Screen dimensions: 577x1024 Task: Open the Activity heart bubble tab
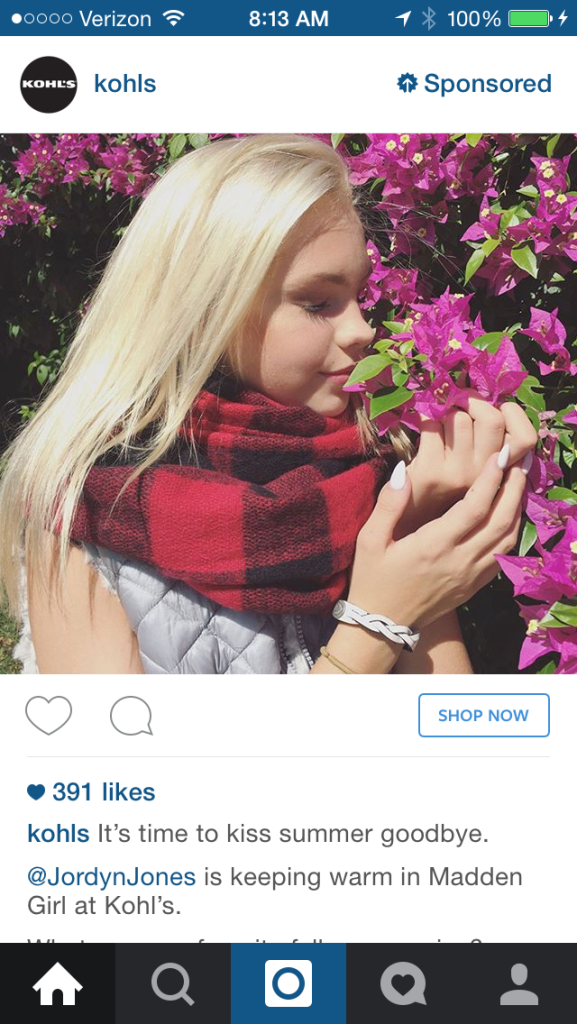point(404,984)
